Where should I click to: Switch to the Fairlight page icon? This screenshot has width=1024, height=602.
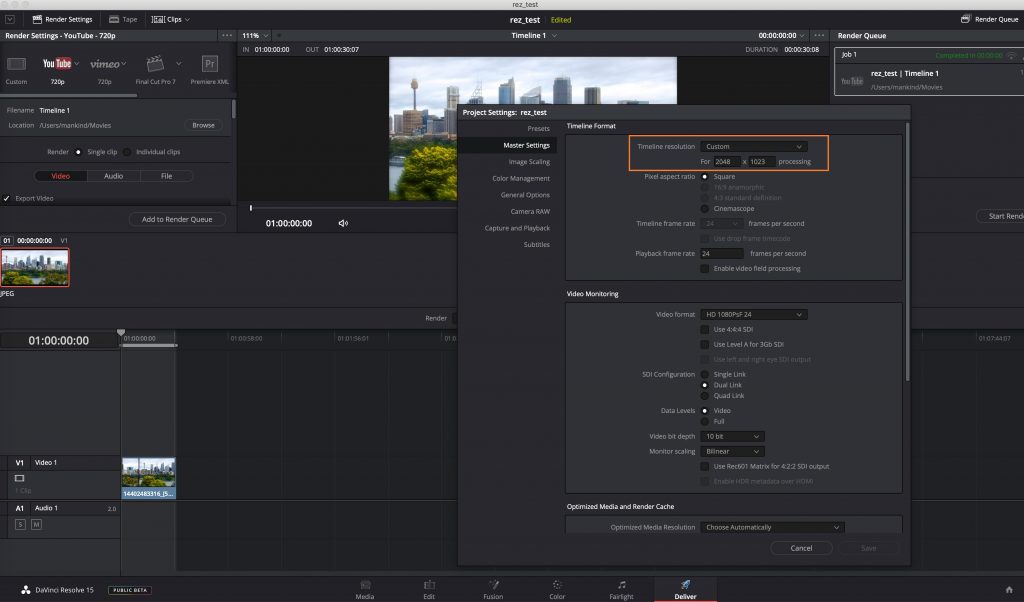621,584
